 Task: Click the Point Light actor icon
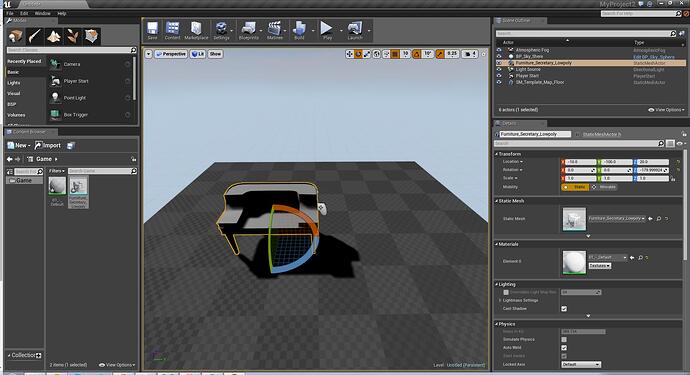coord(55,97)
